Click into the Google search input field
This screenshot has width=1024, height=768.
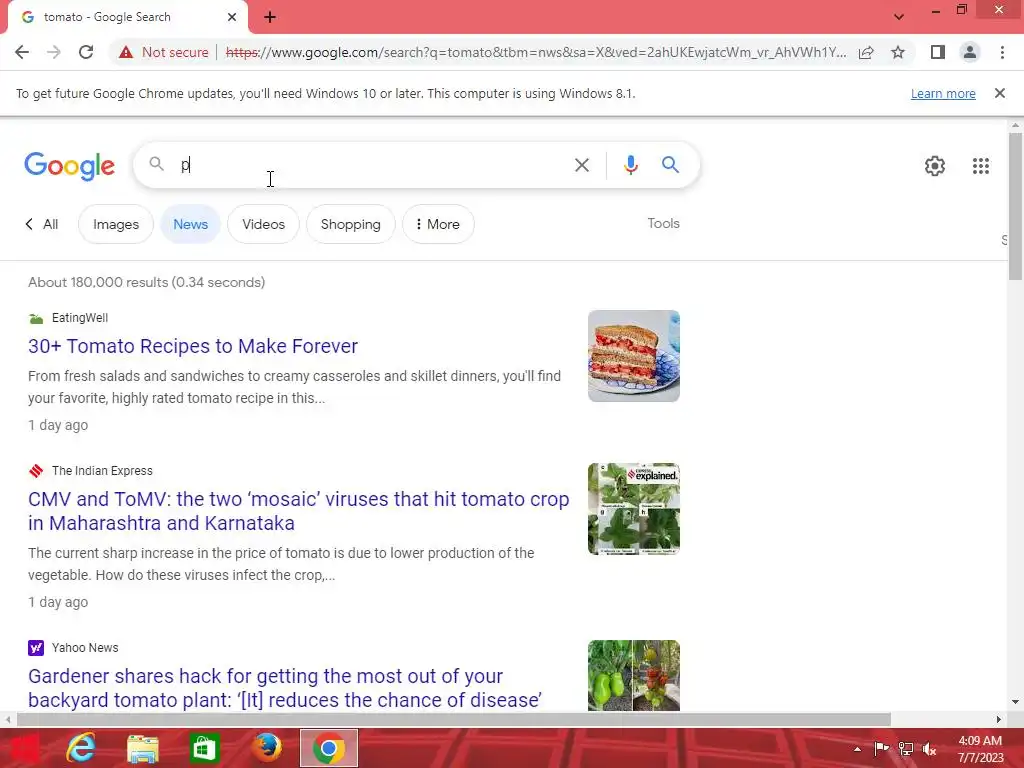pyautogui.click(x=372, y=165)
